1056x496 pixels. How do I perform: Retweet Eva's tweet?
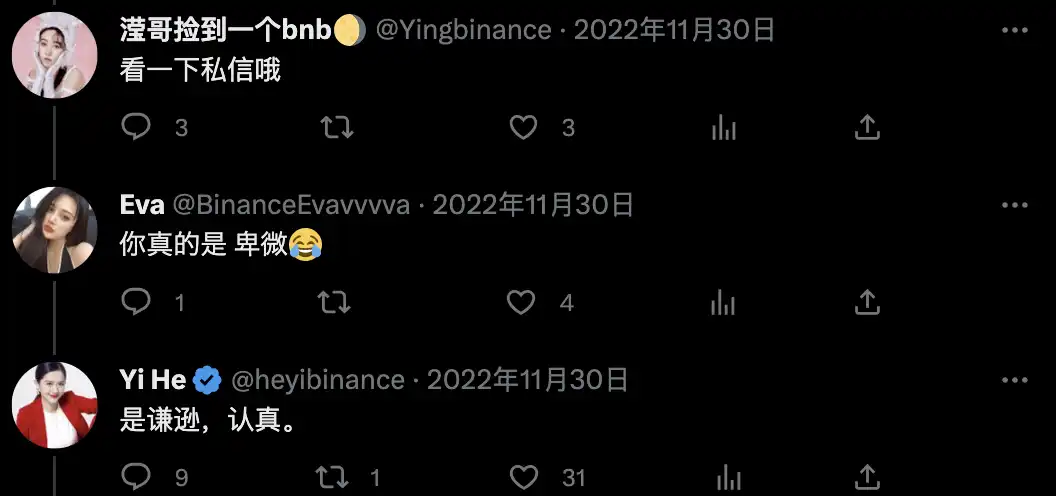pos(335,303)
